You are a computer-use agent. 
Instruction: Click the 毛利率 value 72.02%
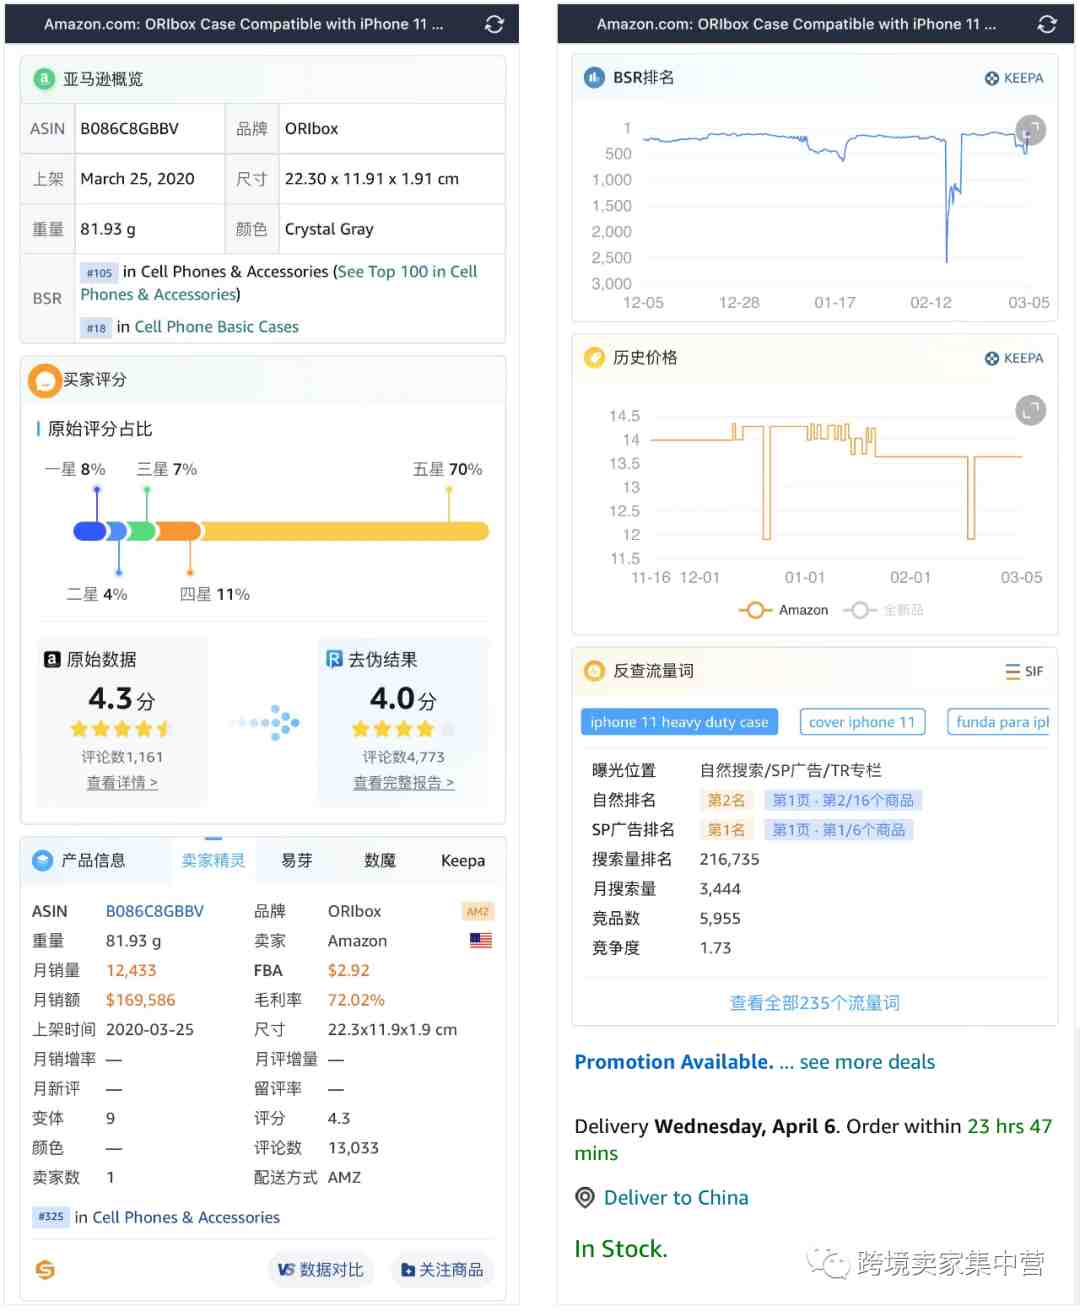coord(356,1000)
